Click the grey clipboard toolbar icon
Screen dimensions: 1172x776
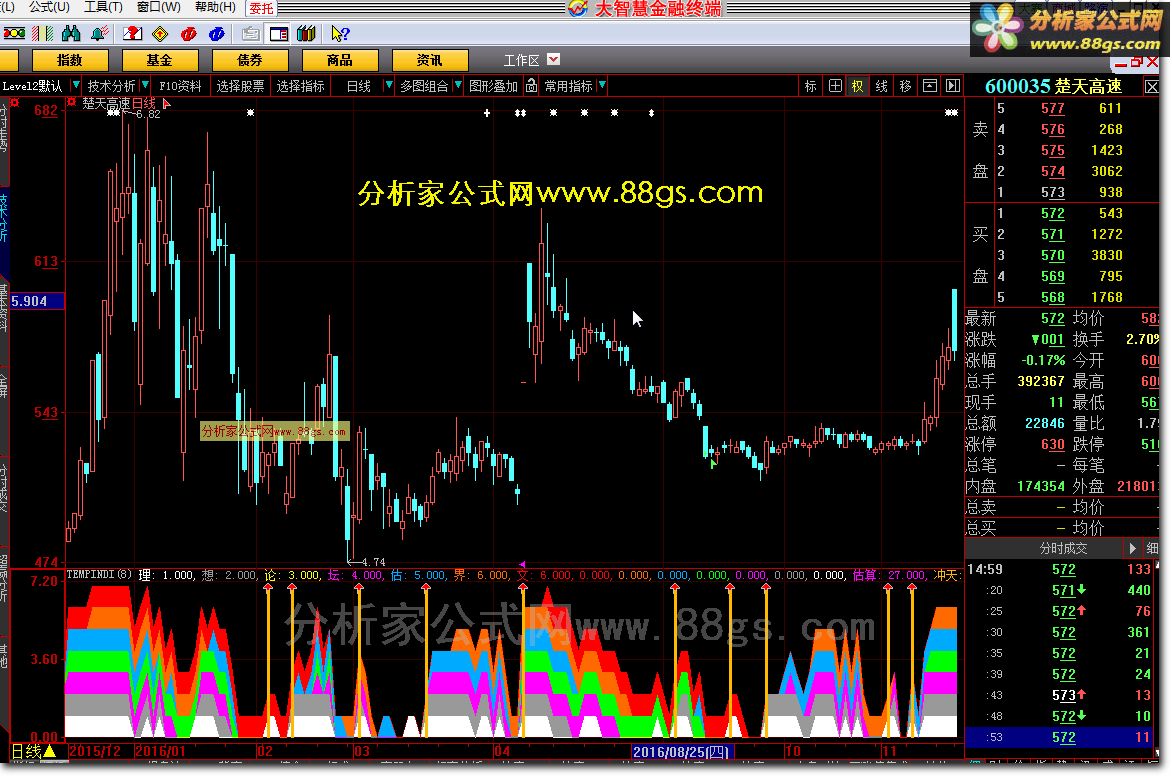point(250,34)
